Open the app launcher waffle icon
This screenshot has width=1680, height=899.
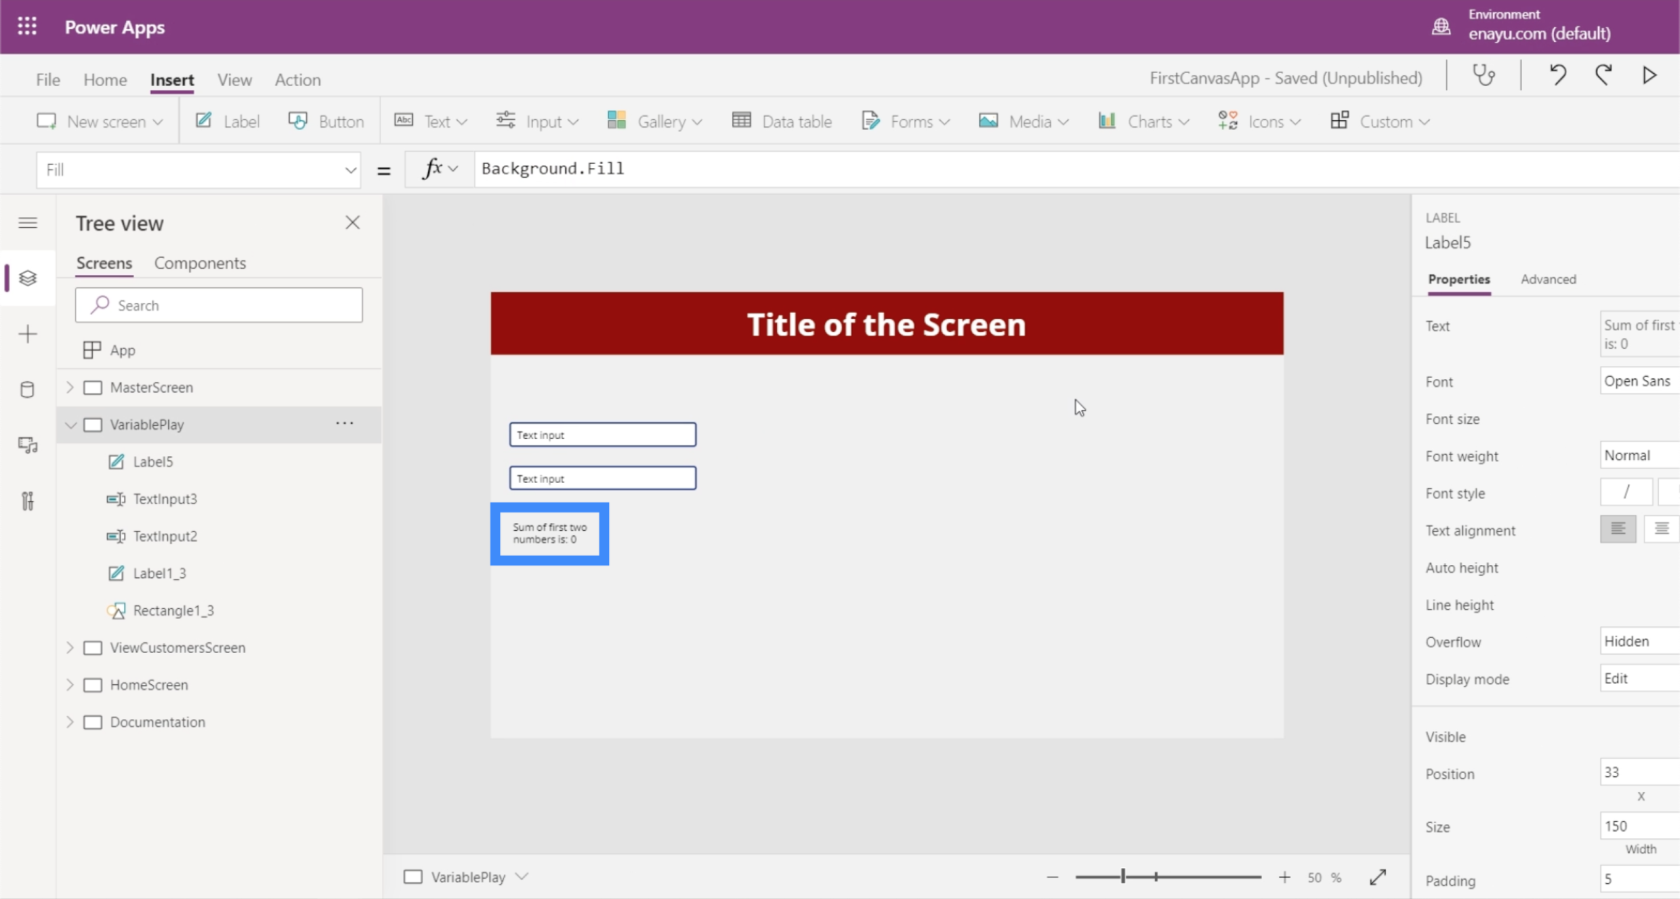coord(27,27)
